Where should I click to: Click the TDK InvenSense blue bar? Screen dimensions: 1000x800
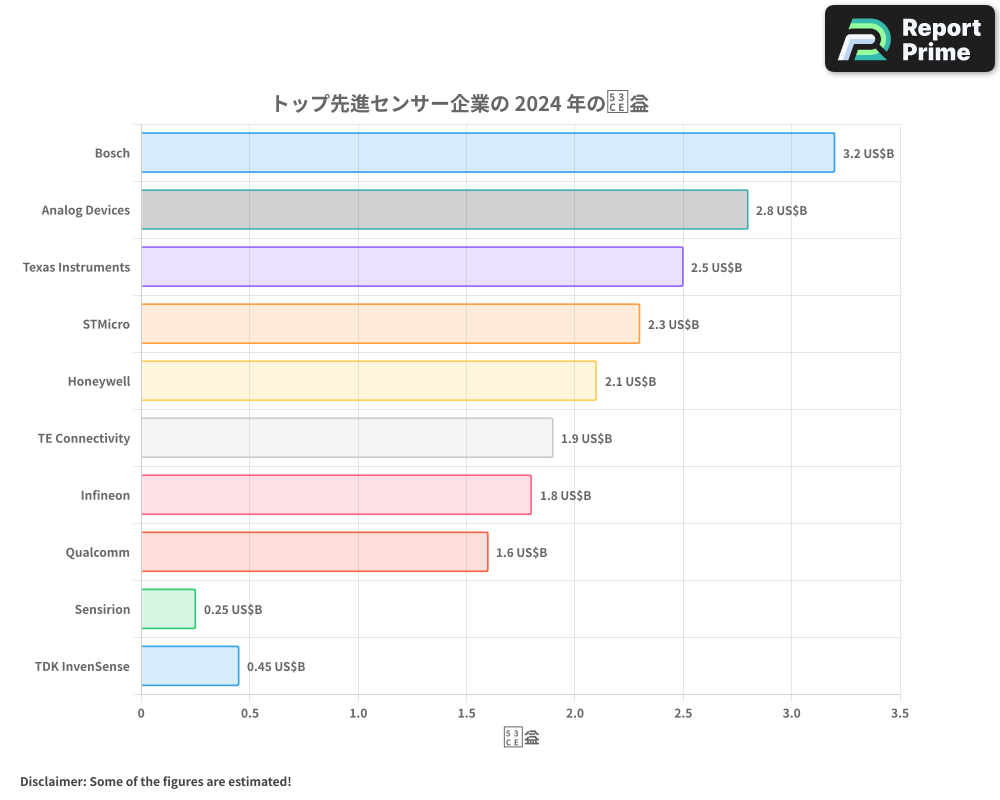(190, 666)
